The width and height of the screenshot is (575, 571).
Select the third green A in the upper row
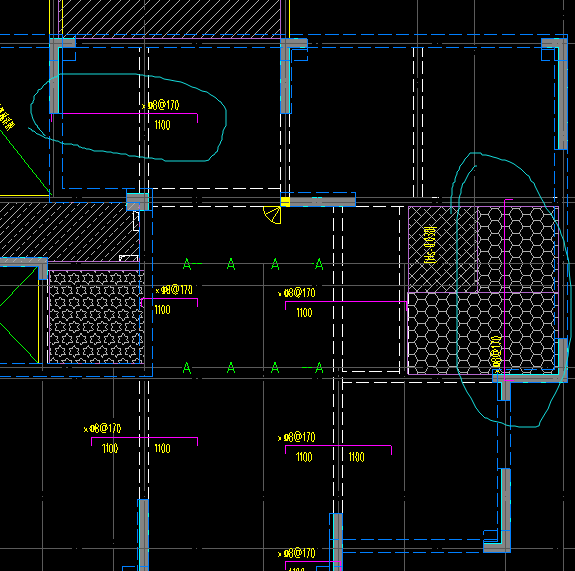pos(275,264)
